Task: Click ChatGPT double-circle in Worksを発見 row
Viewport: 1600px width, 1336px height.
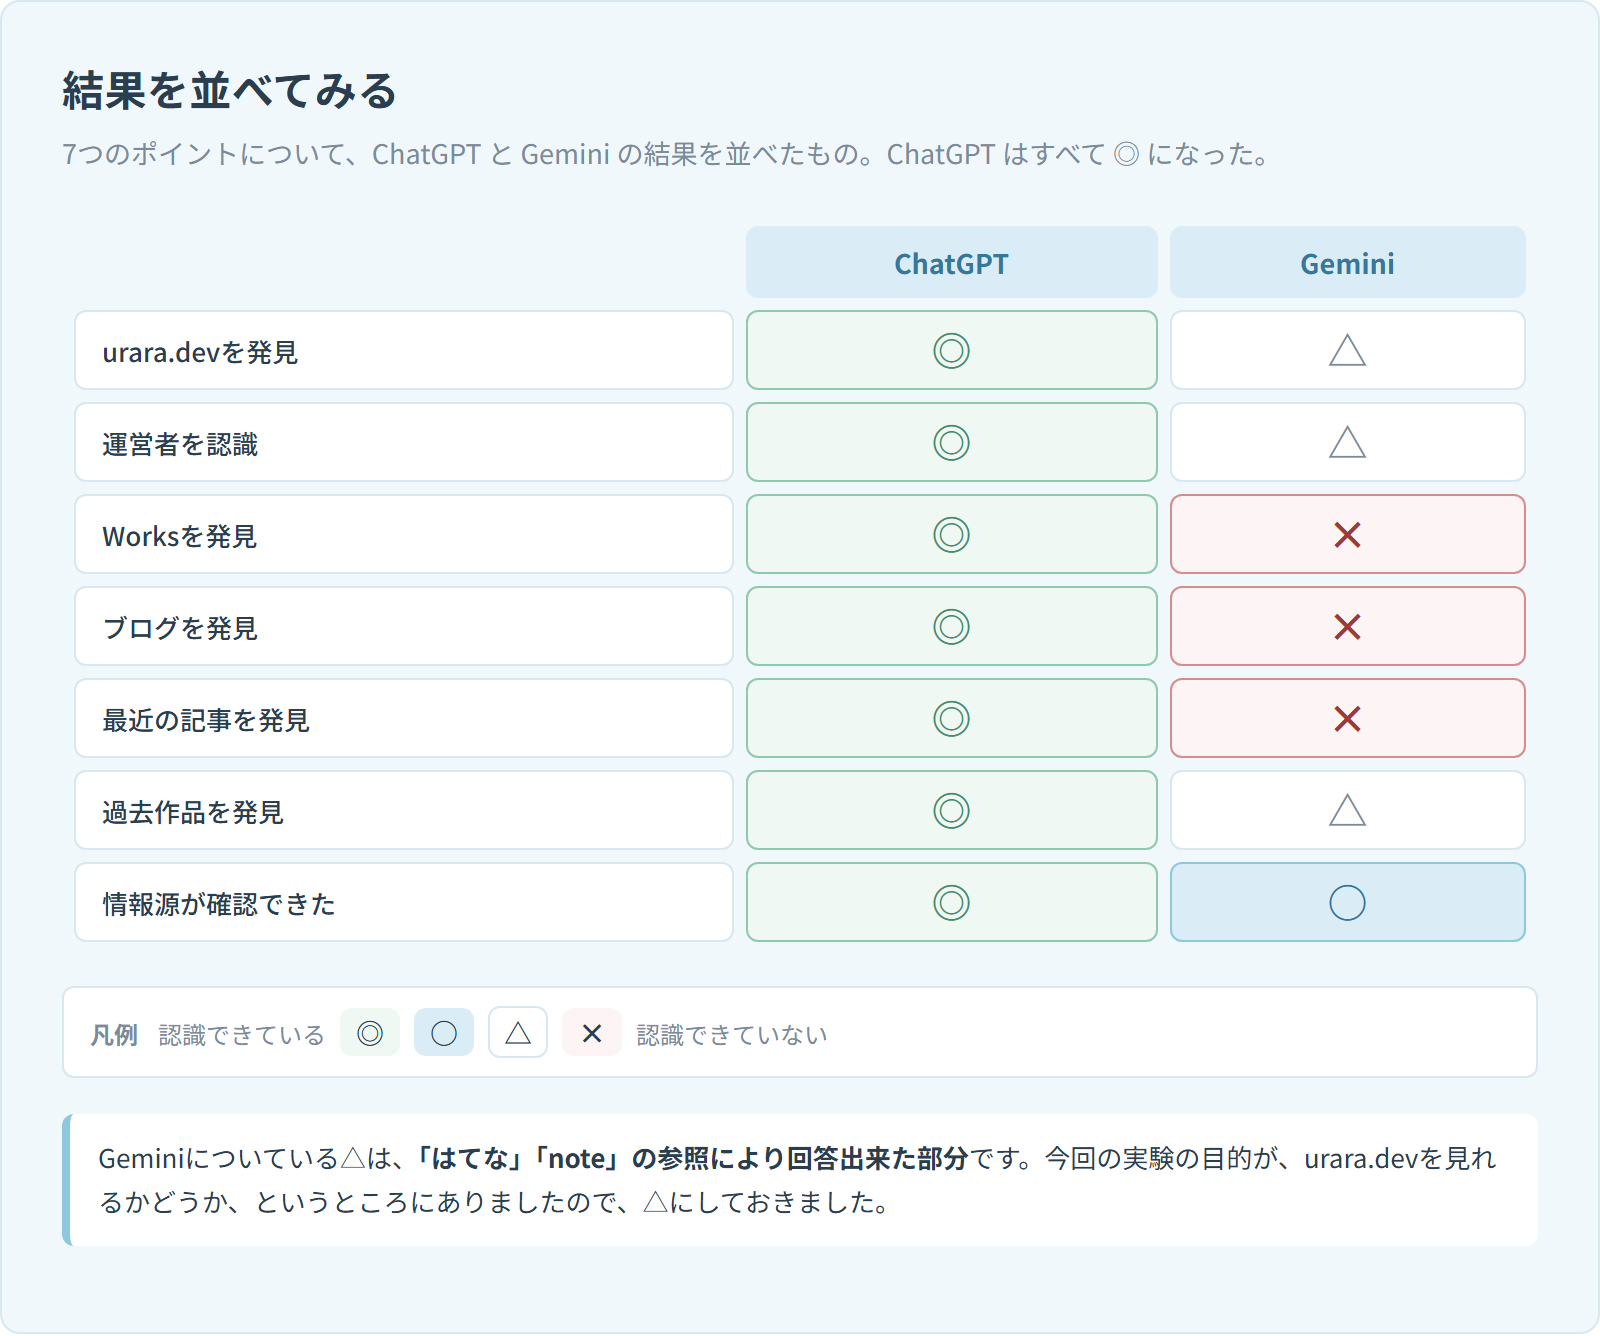Action: [x=951, y=535]
